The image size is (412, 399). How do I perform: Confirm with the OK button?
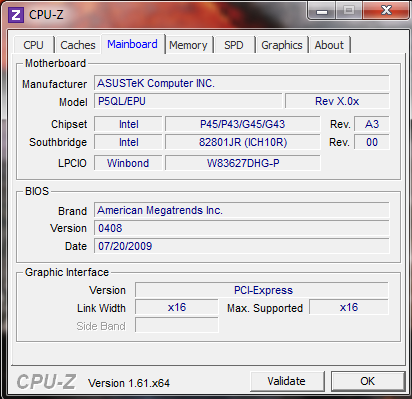click(x=367, y=381)
